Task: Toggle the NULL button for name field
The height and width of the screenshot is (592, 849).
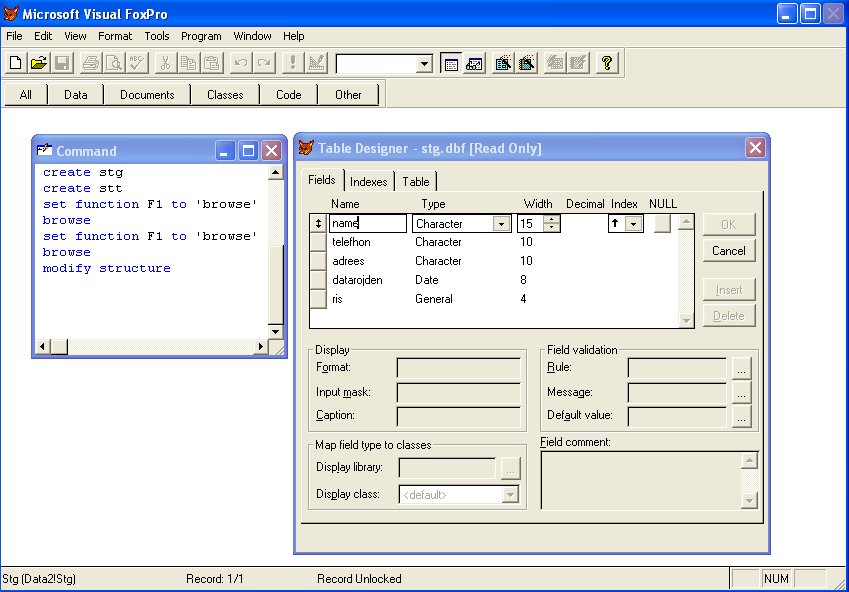Action: (x=662, y=223)
